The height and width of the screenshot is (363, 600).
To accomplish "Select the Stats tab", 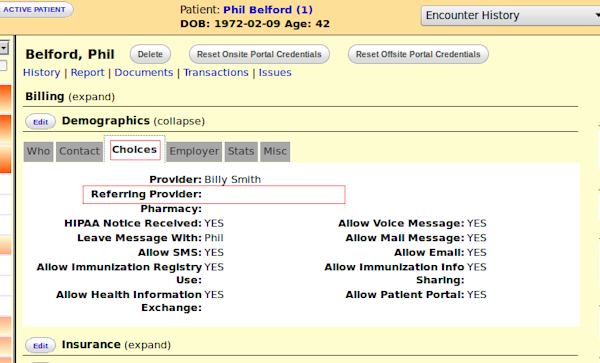I will click(x=241, y=151).
